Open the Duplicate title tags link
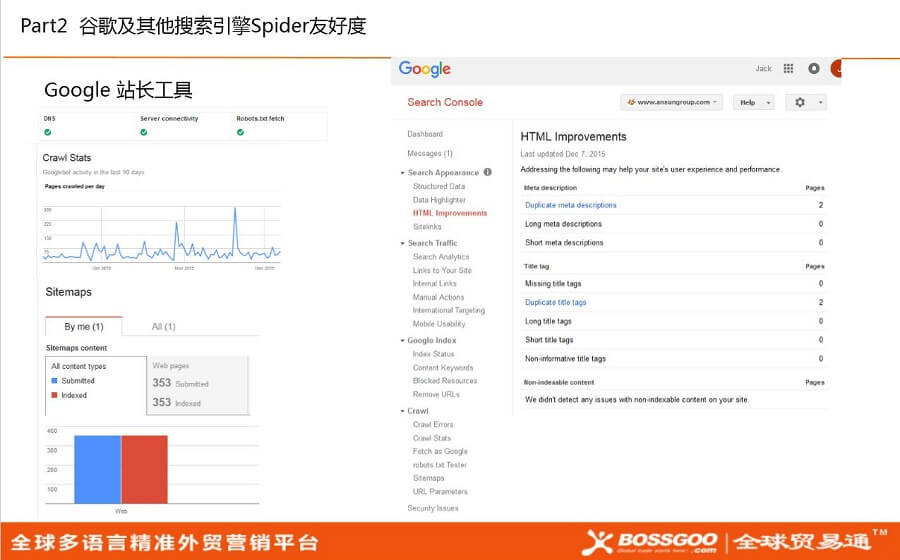The height and width of the screenshot is (560, 900). pyautogui.click(x=556, y=302)
